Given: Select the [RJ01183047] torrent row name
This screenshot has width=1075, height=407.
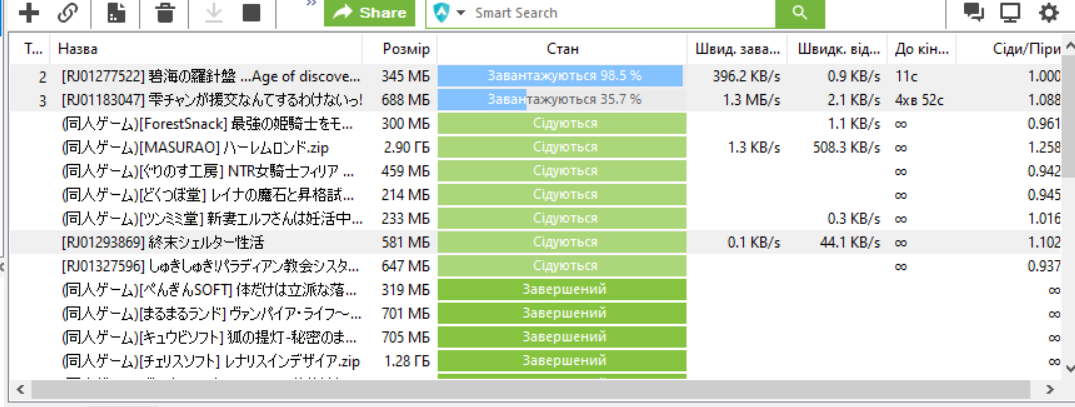Looking at the screenshot, I should (x=211, y=100).
